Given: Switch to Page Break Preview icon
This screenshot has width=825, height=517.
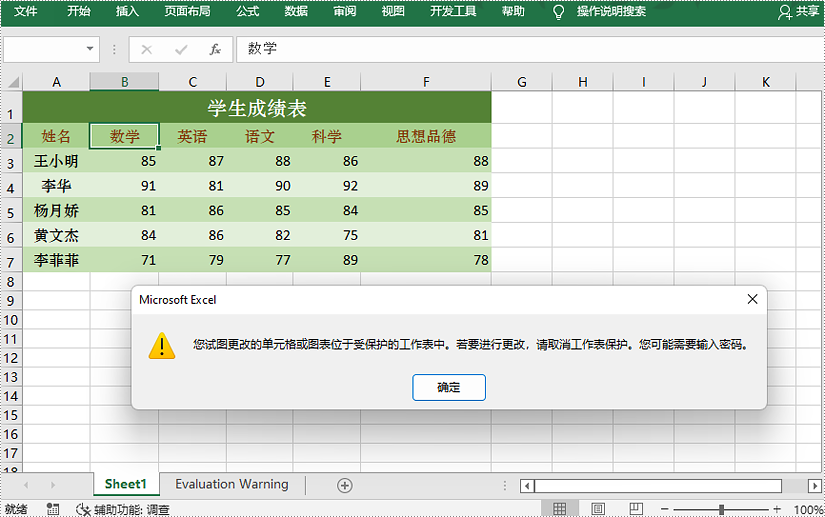Looking at the screenshot, I should (x=636, y=509).
